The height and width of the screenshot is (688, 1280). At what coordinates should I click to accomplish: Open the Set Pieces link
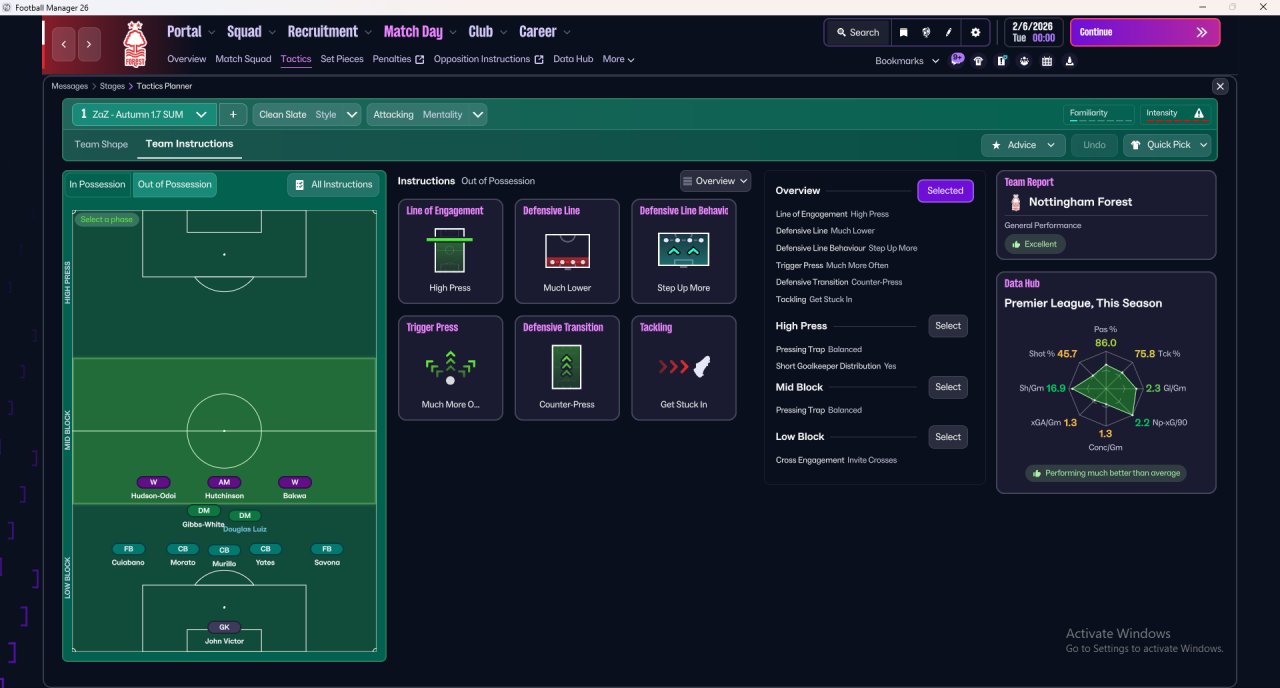[x=342, y=59]
